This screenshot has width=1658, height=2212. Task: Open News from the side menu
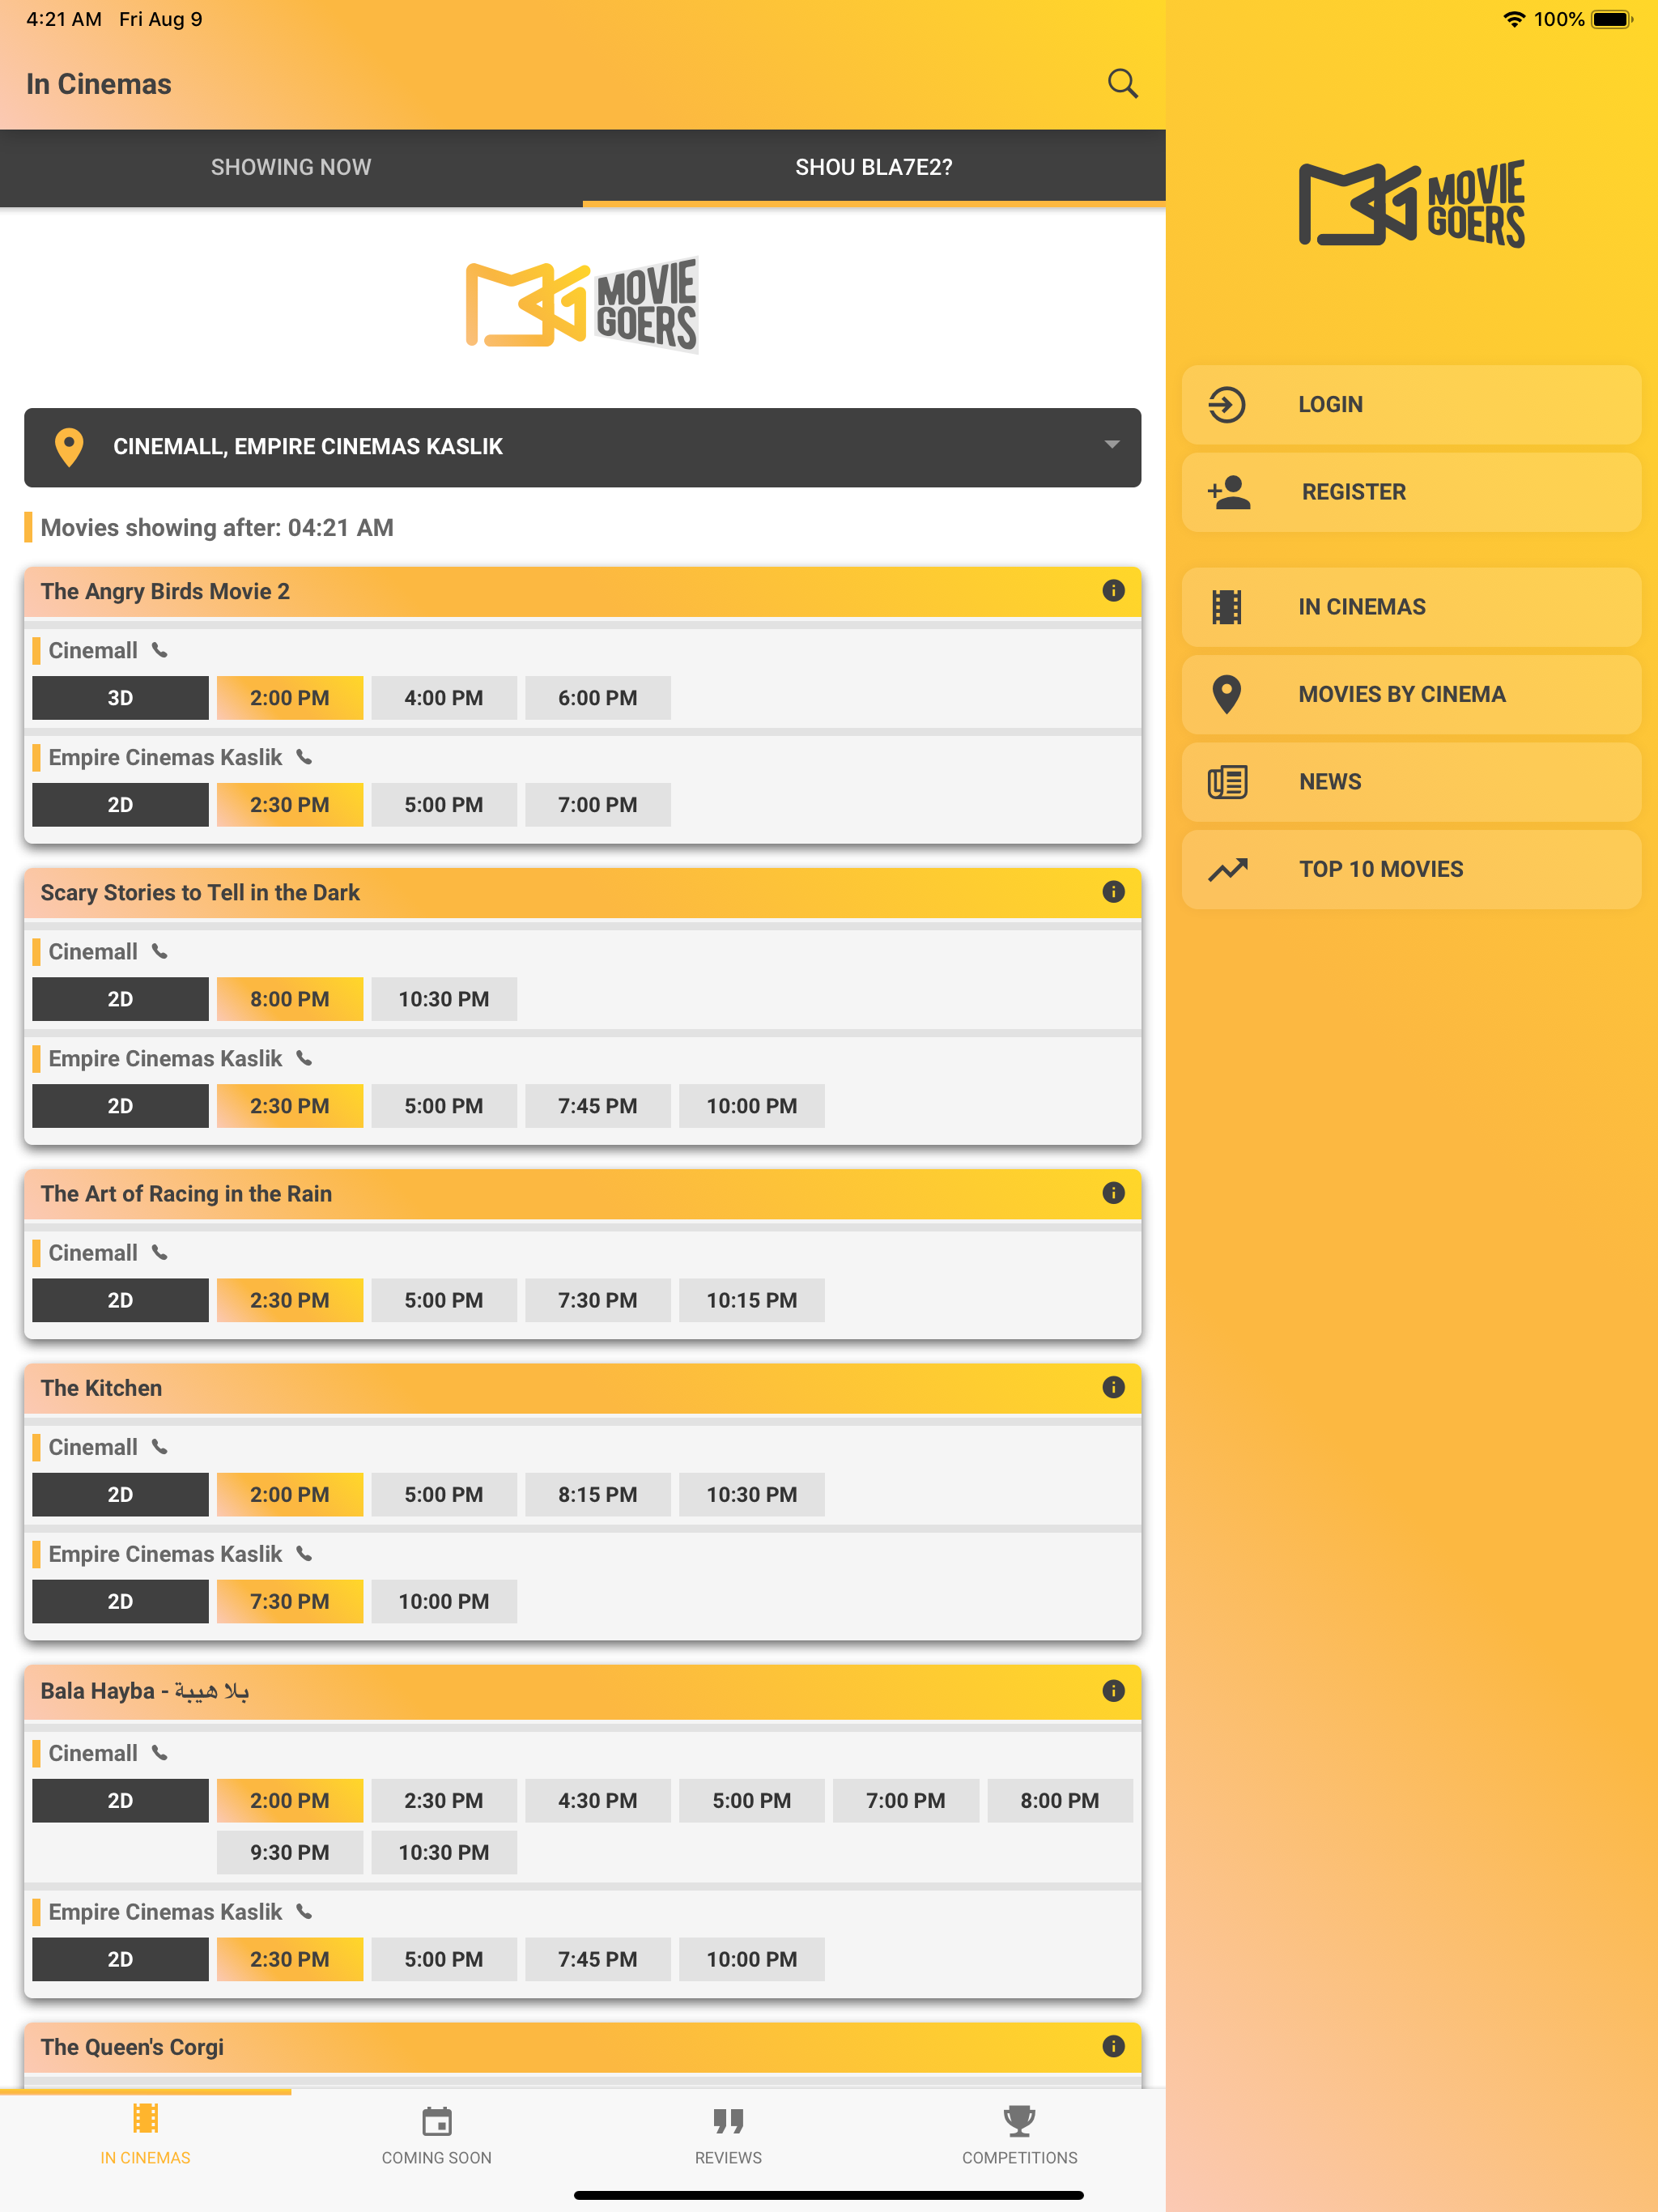[1411, 782]
